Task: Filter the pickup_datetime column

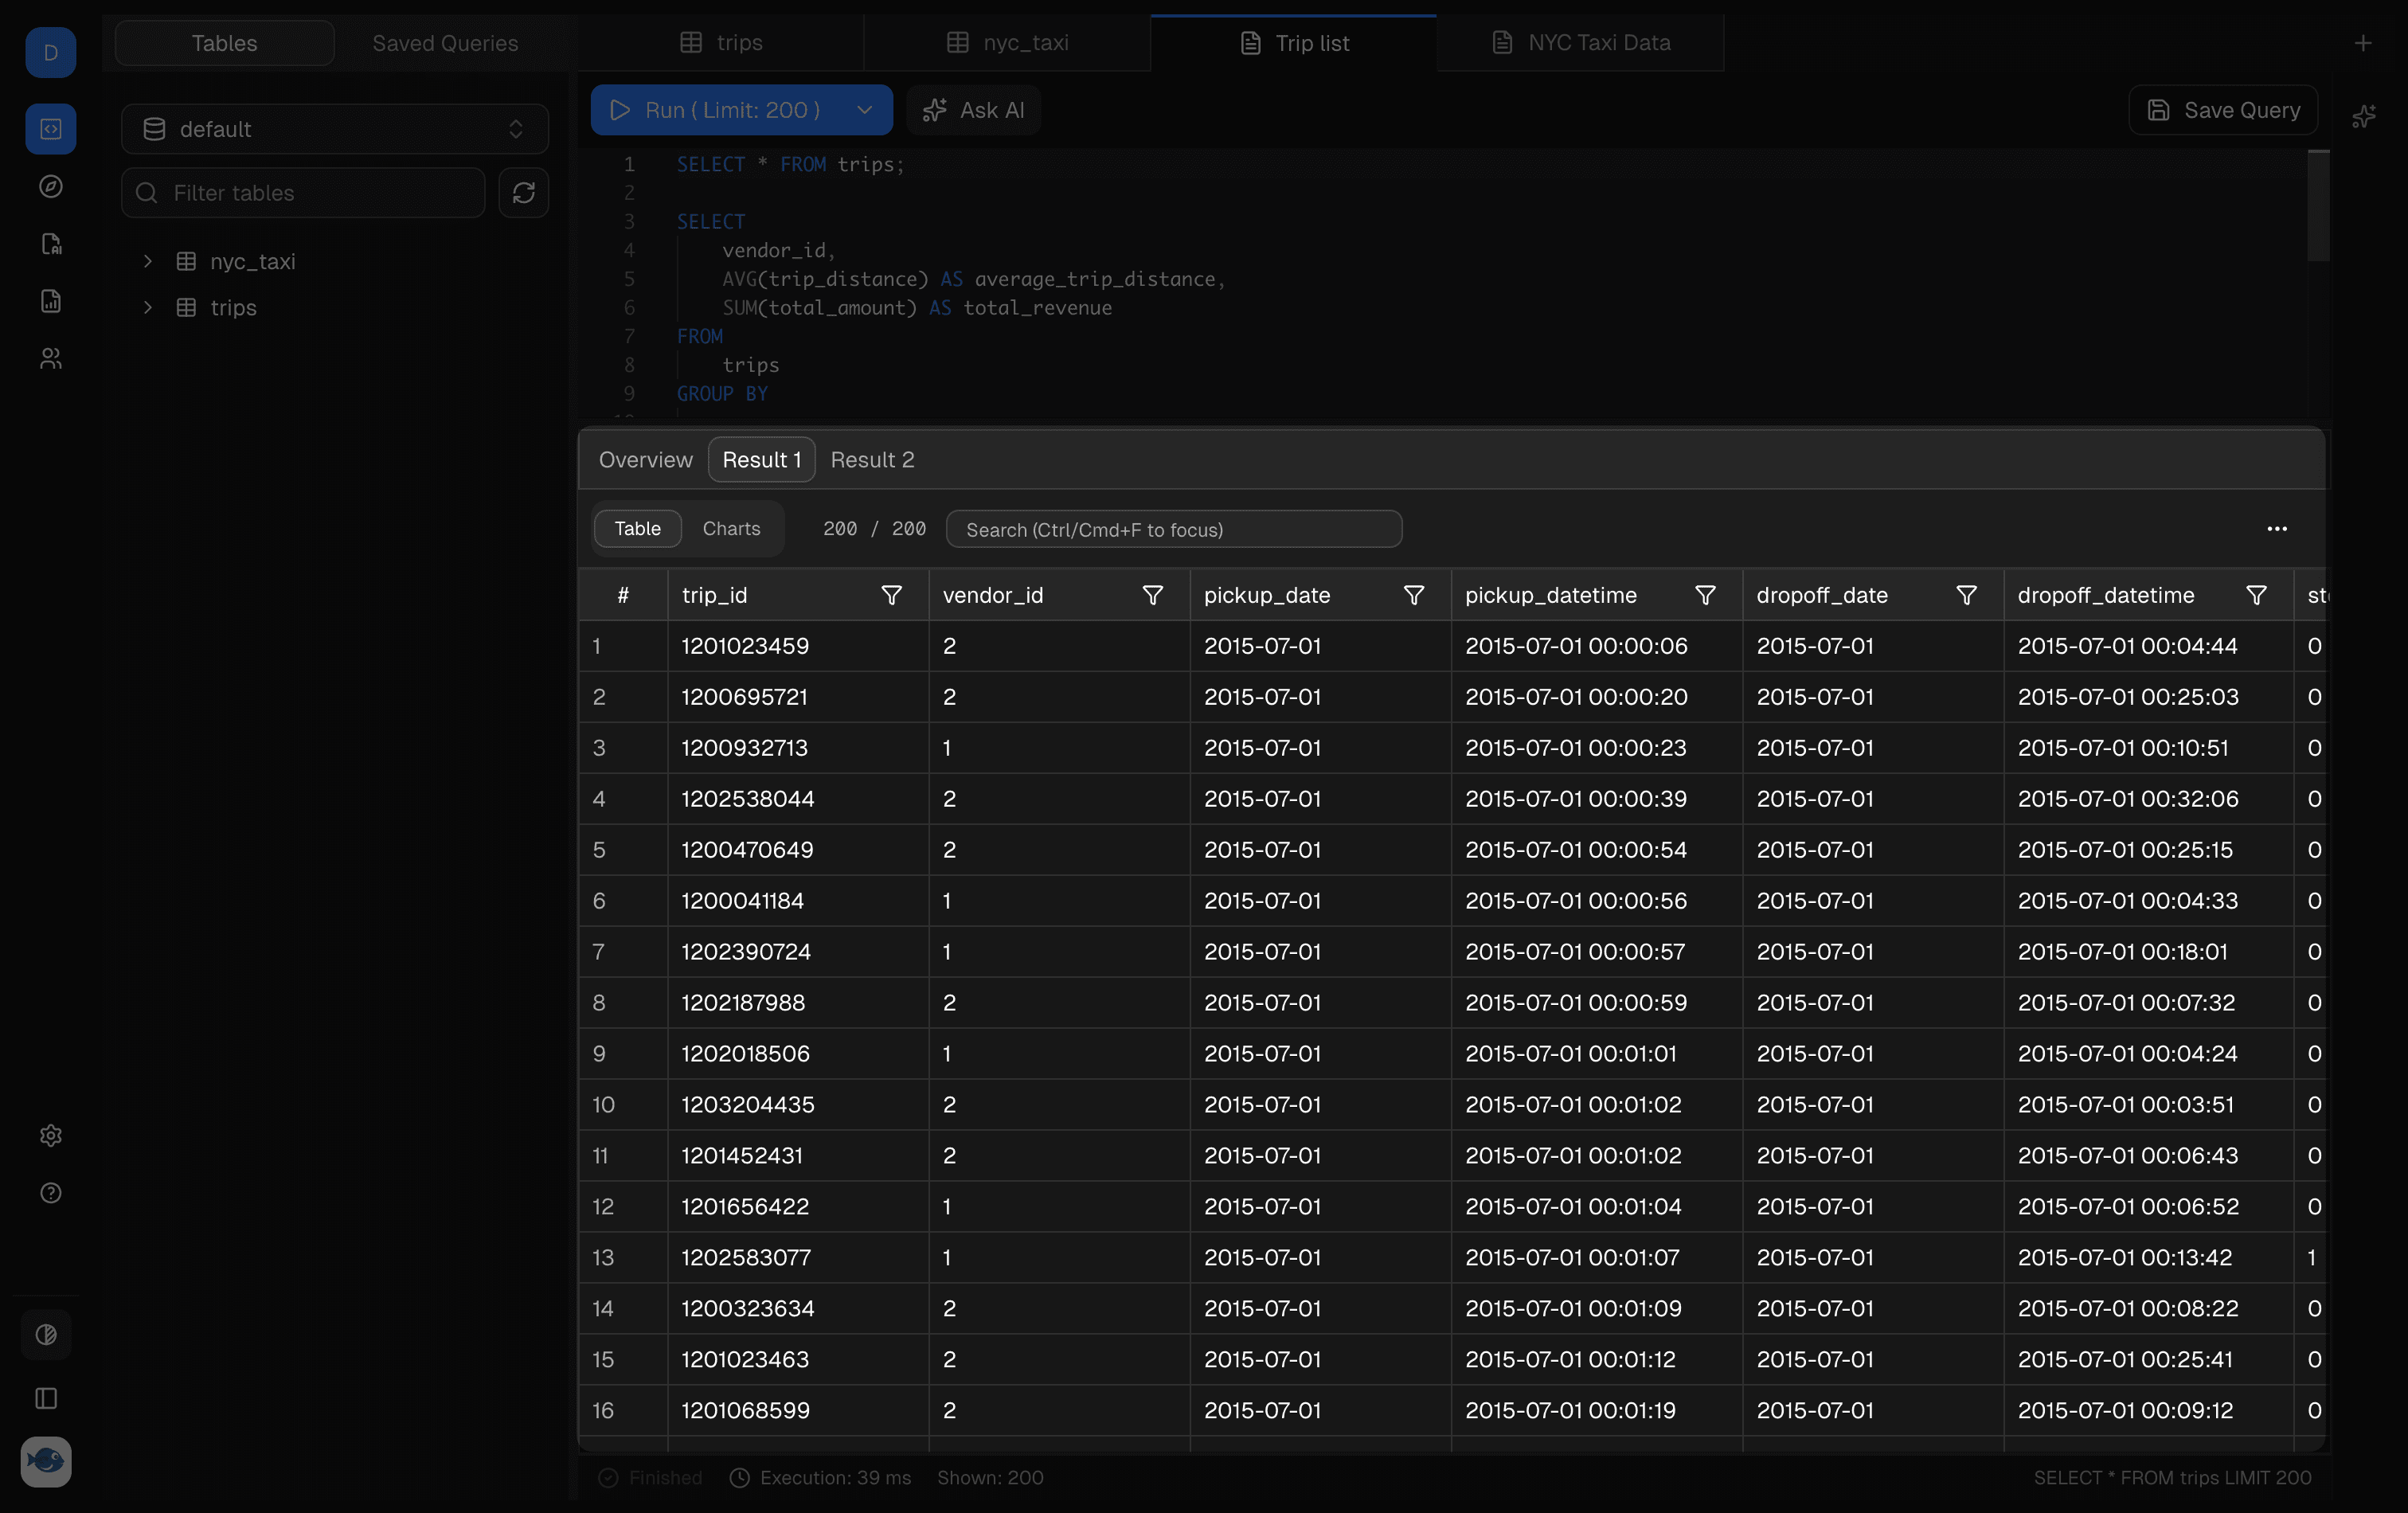Action: pyautogui.click(x=1706, y=596)
